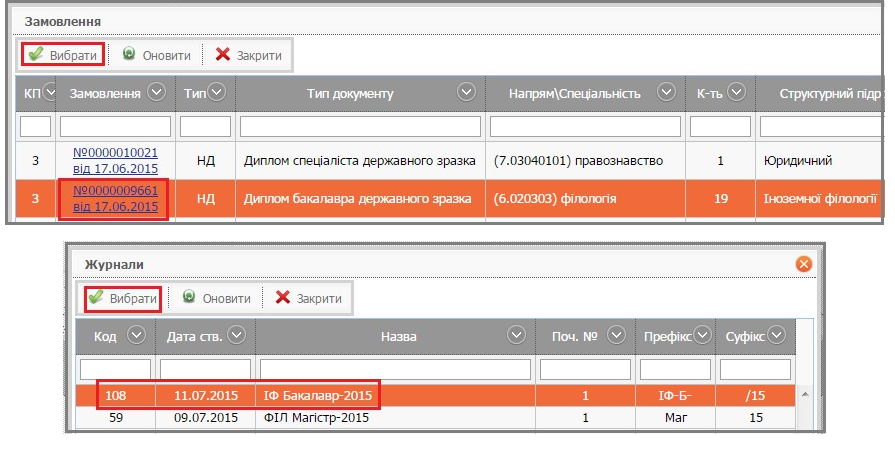Focus filter field under Тип документу column
The image size is (895, 457).
tap(360, 127)
